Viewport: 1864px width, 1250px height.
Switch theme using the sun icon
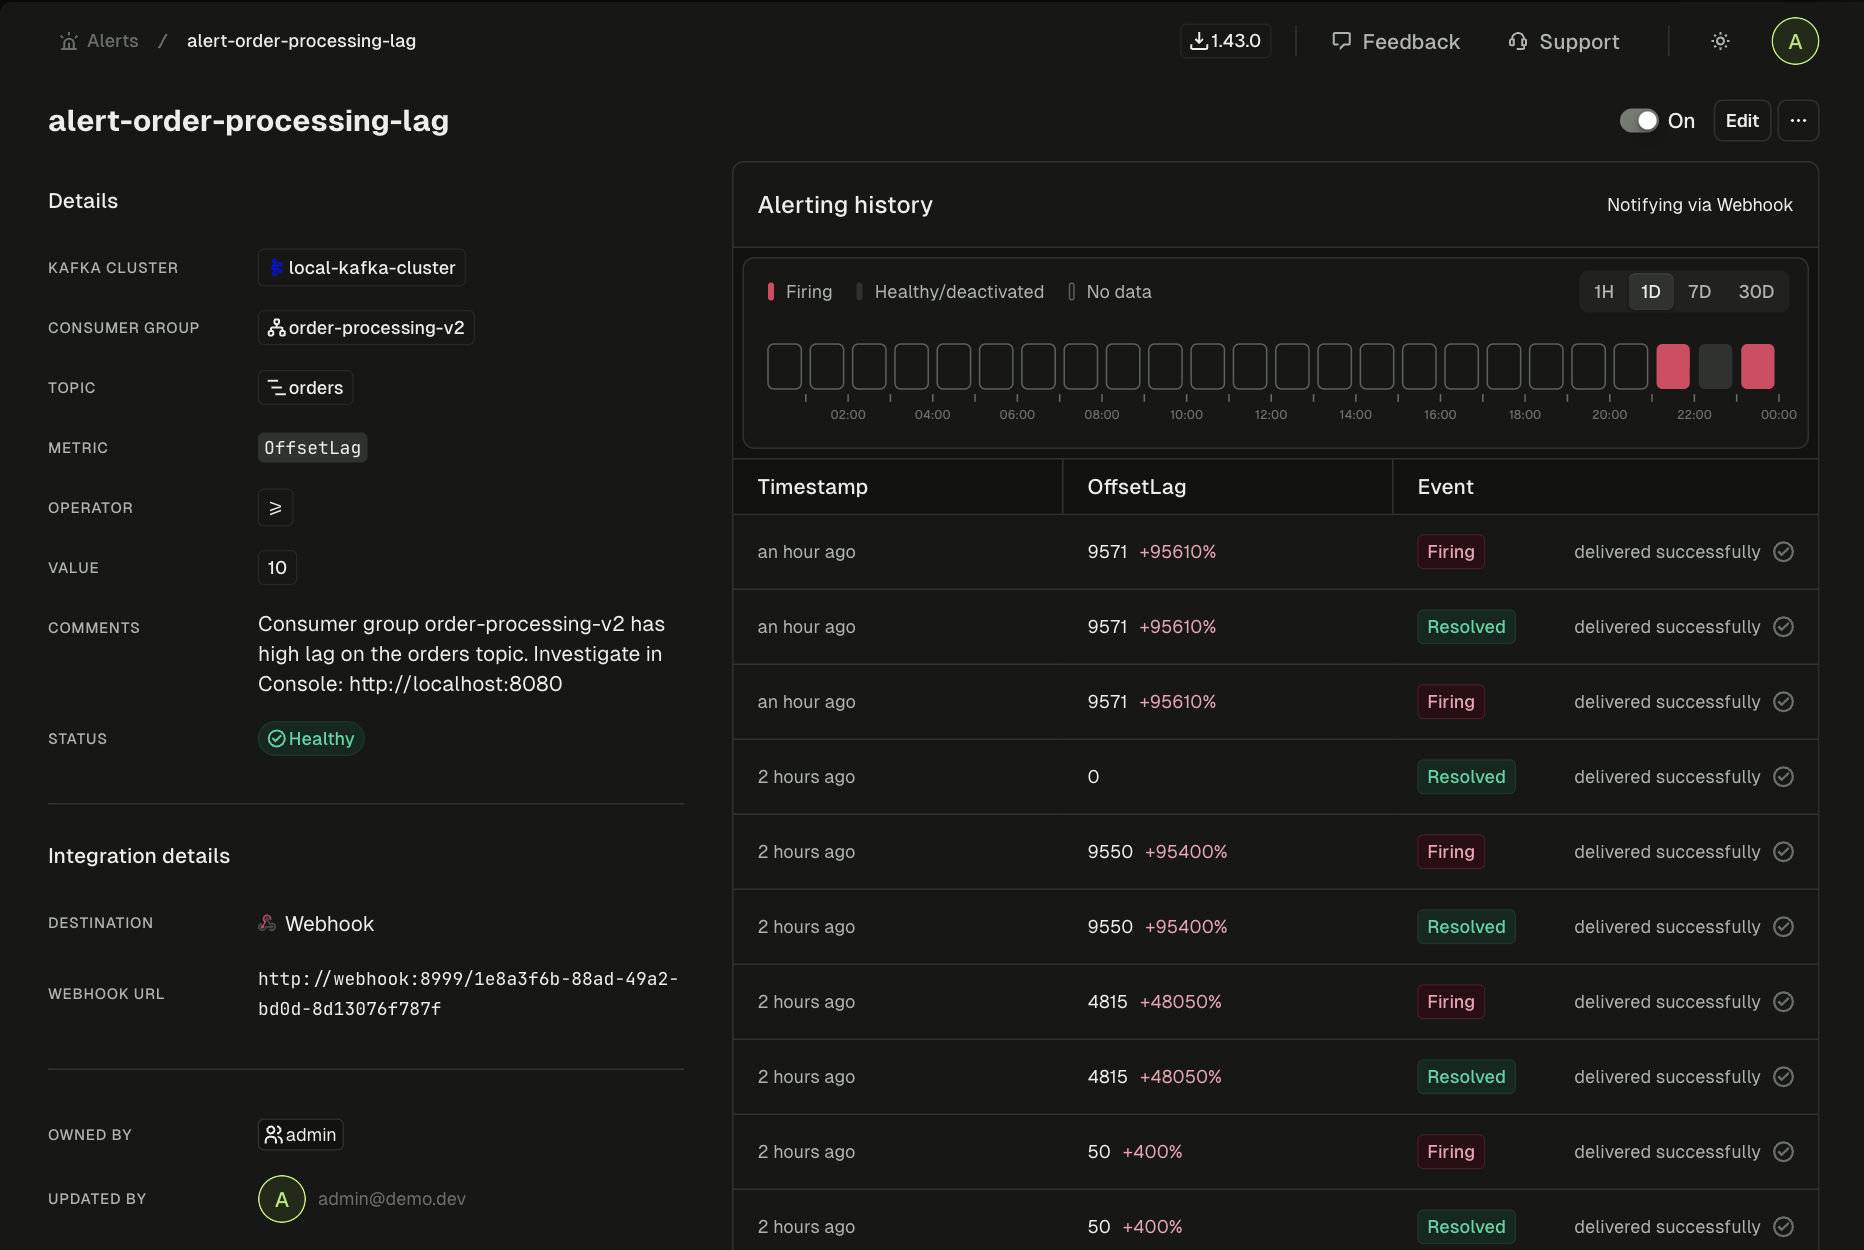click(x=1720, y=41)
